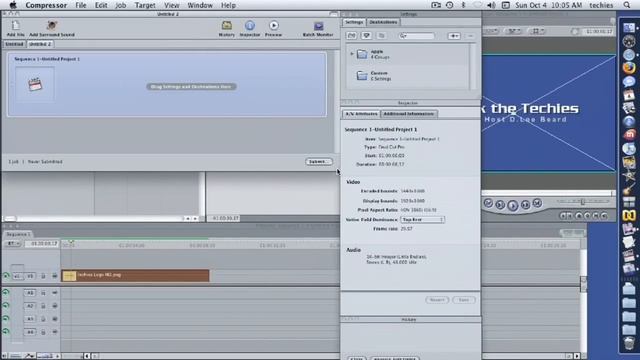Click the job's clapperboard source thumbnail
Image resolution: width=640 pixels, height=360 pixels.
pyautogui.click(x=35, y=84)
